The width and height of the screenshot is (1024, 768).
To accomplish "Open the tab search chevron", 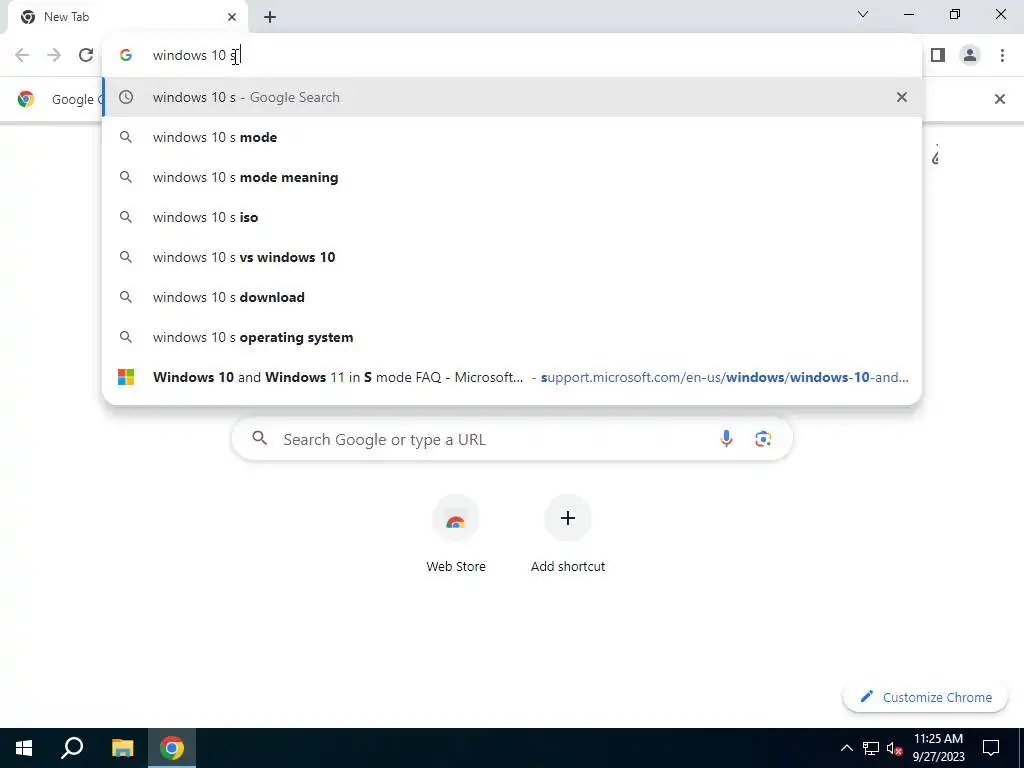I will coord(863,14).
